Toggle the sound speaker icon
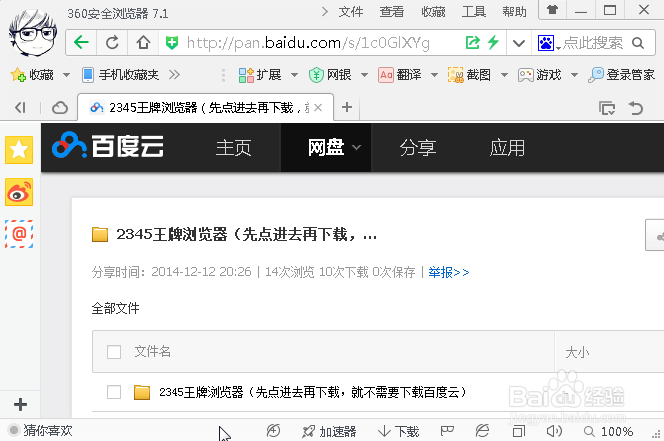The width and height of the screenshot is (664, 441). [x=554, y=431]
